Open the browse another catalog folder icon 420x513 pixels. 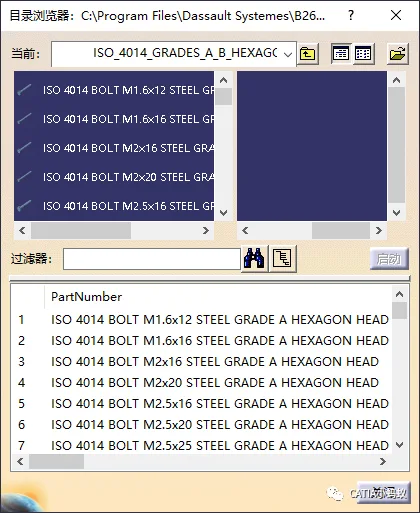point(398,54)
